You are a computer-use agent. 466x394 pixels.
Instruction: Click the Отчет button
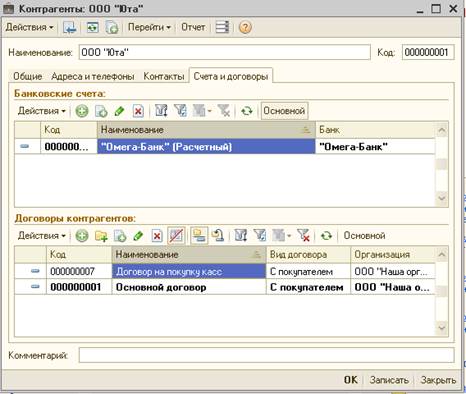point(193,27)
